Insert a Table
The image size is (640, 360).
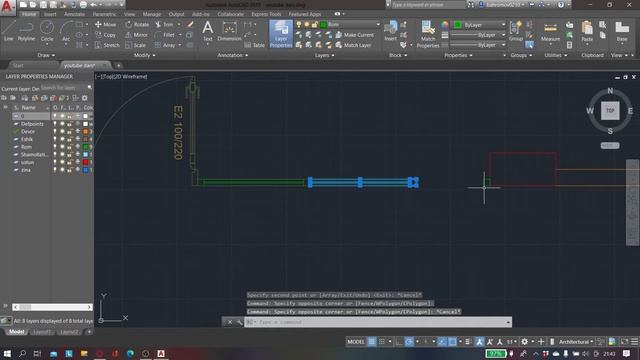(255, 45)
